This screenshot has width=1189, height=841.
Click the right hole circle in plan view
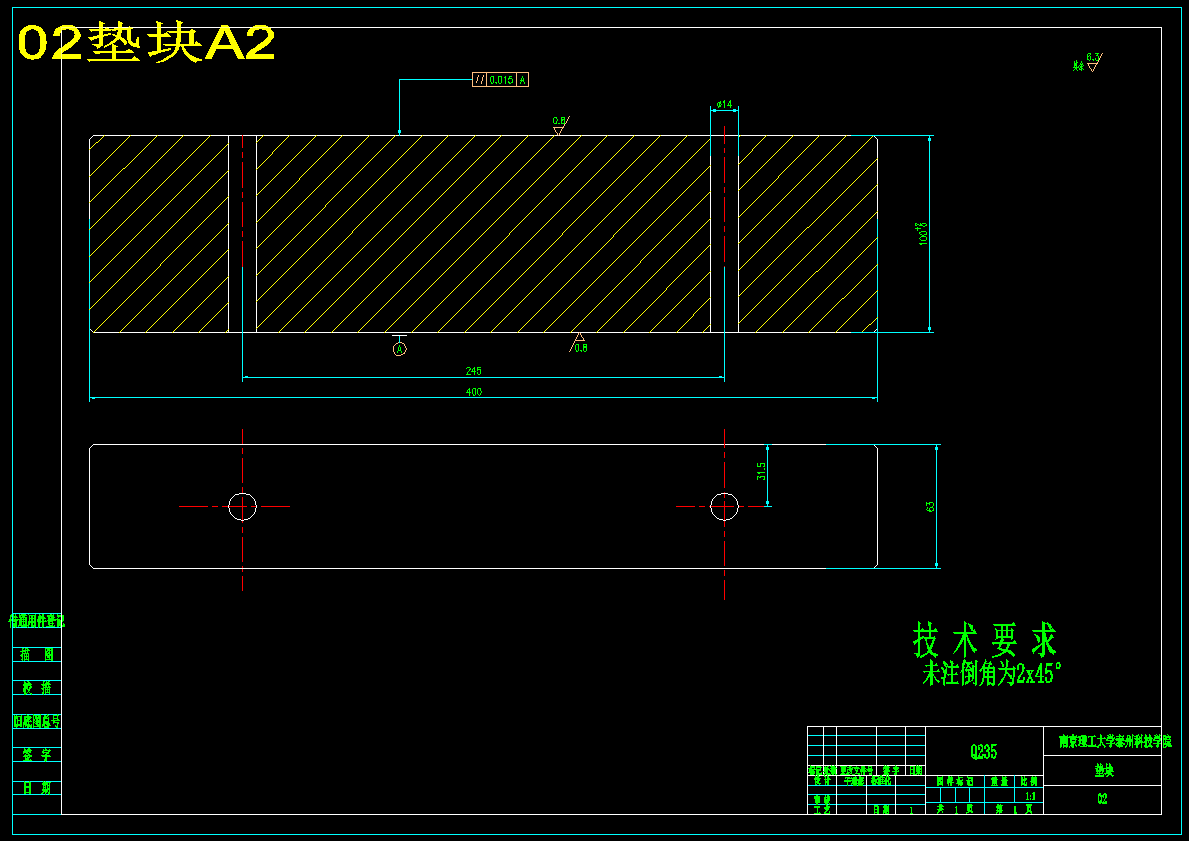pos(724,507)
